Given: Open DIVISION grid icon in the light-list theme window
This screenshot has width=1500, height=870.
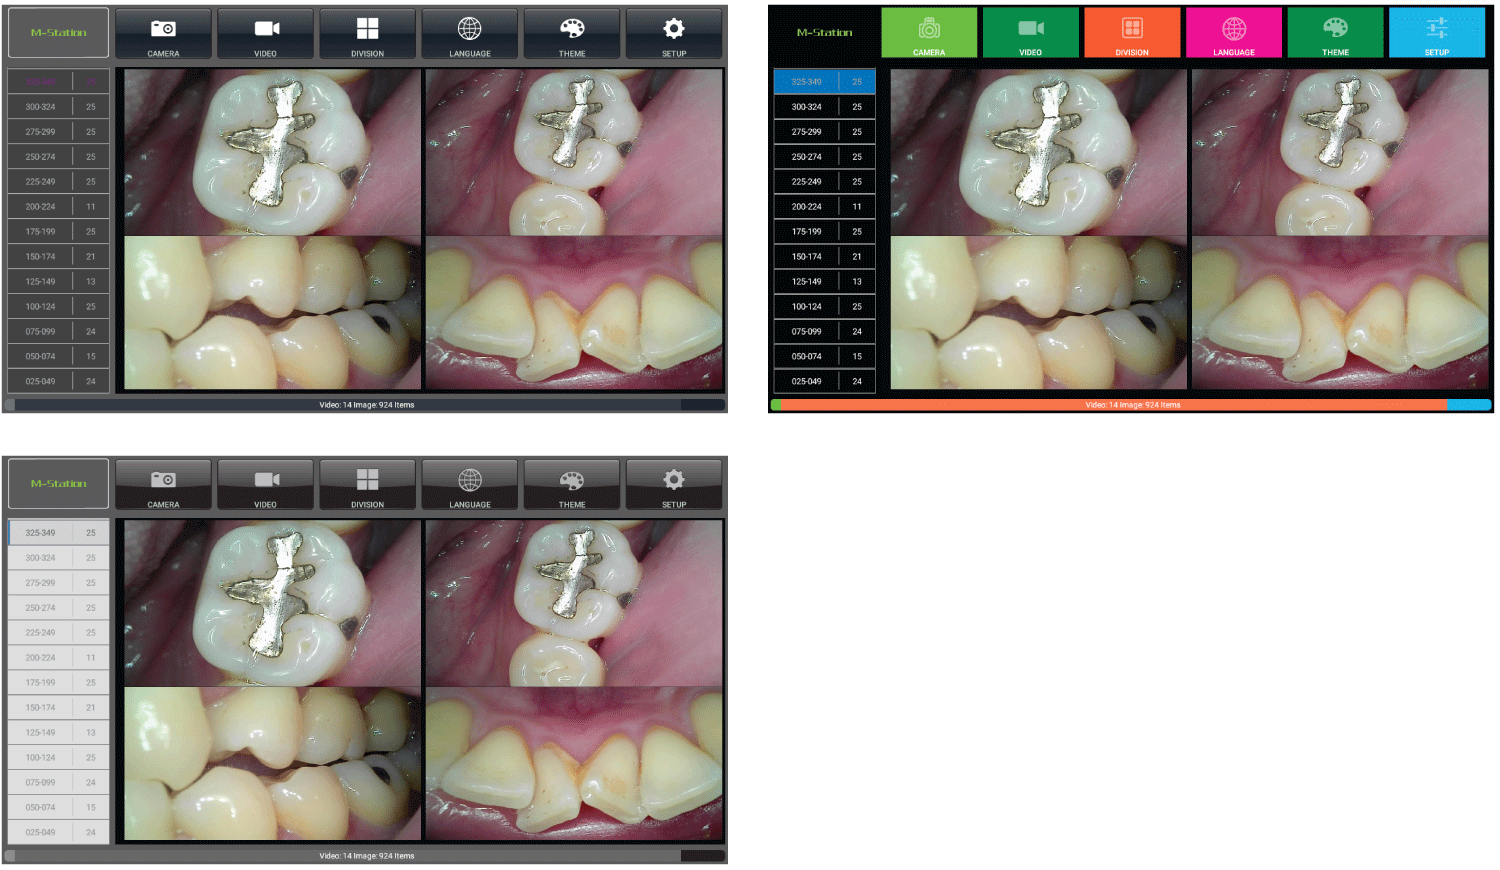Looking at the screenshot, I should point(367,485).
